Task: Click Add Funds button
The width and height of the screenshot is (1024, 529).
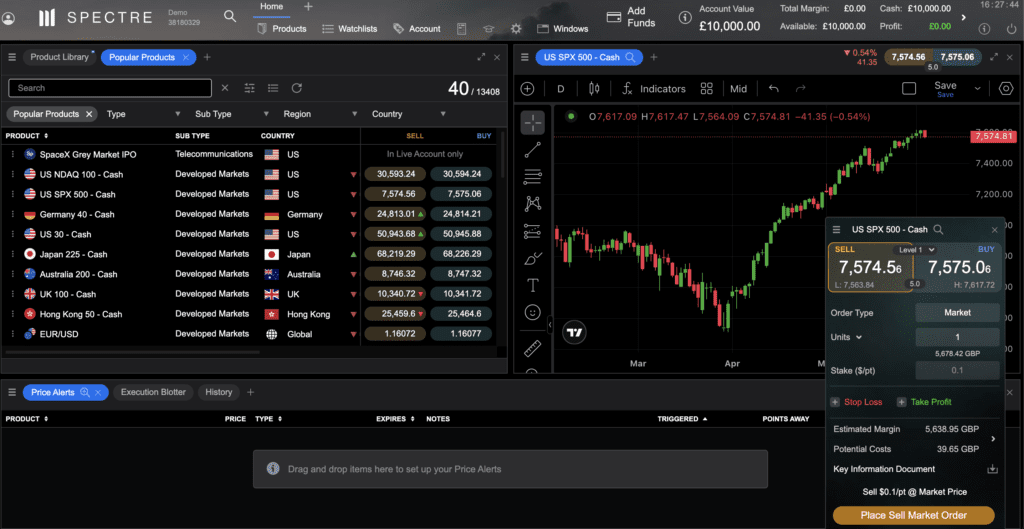Action: click(x=632, y=17)
